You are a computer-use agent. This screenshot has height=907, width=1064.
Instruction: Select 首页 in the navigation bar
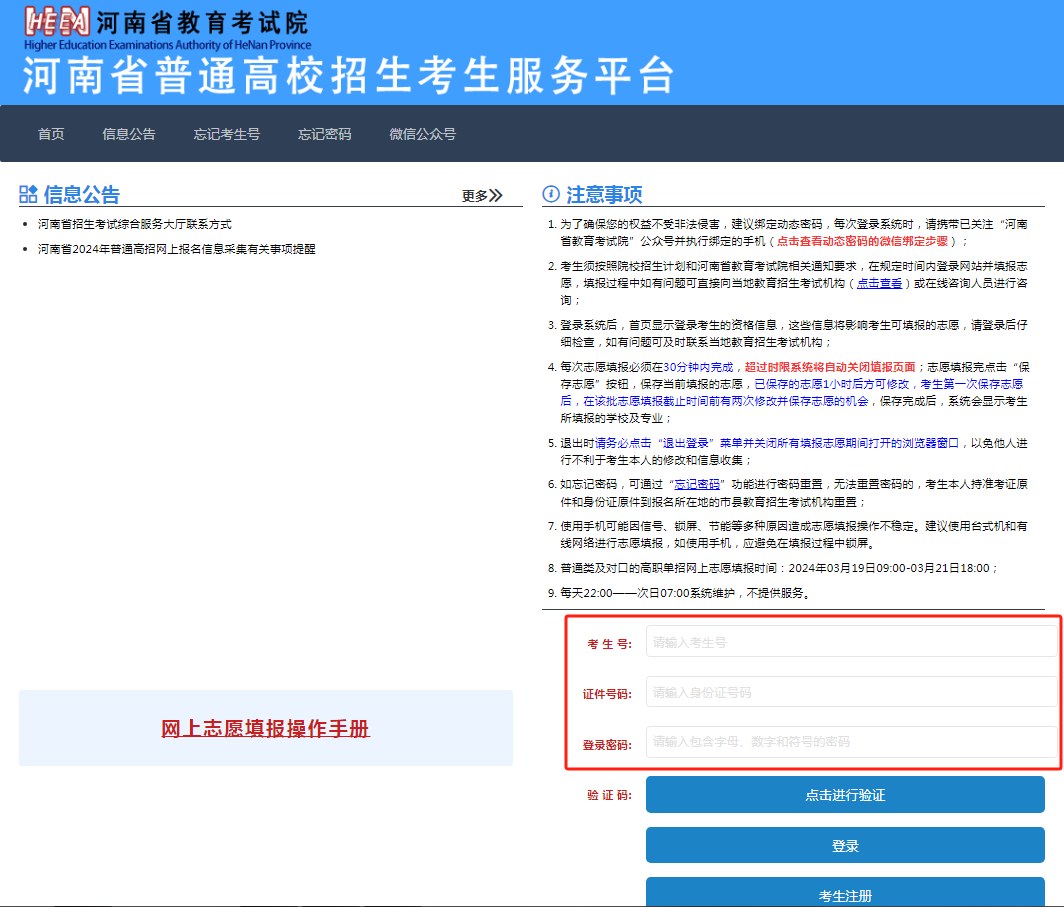point(50,133)
